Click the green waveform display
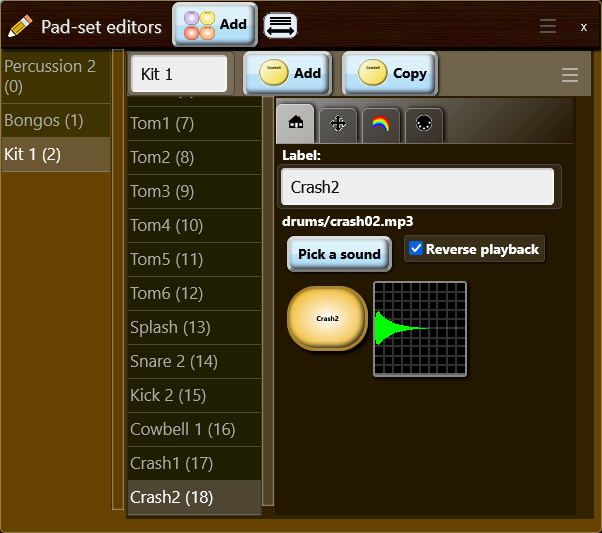 pos(420,329)
